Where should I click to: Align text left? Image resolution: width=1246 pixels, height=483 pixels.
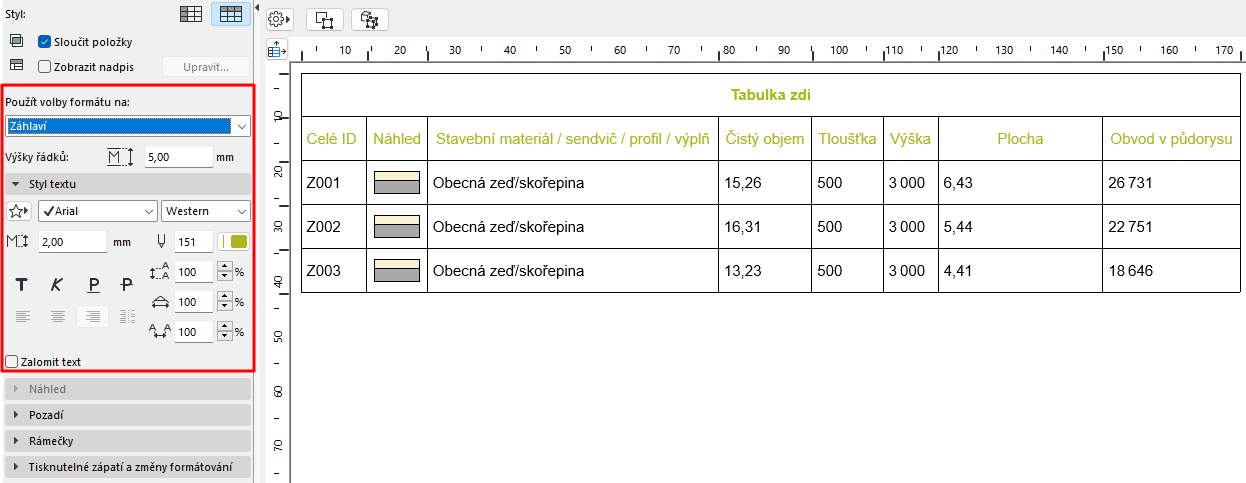[23, 316]
